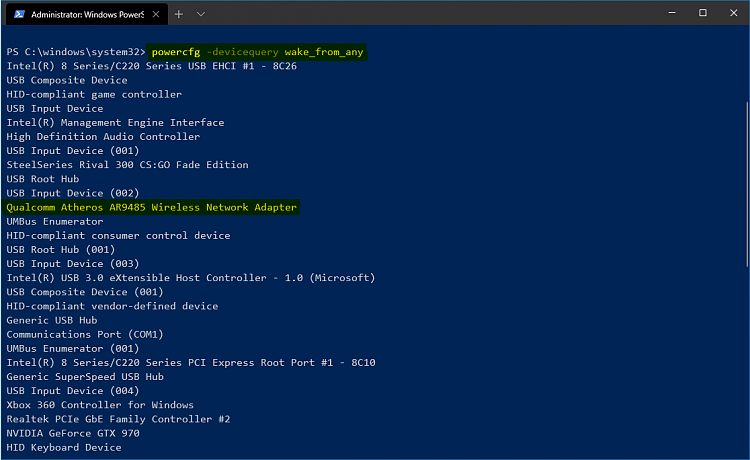Click the PowerShell icon on the tab
Viewport: 750px width, 460px height.
(19, 14)
